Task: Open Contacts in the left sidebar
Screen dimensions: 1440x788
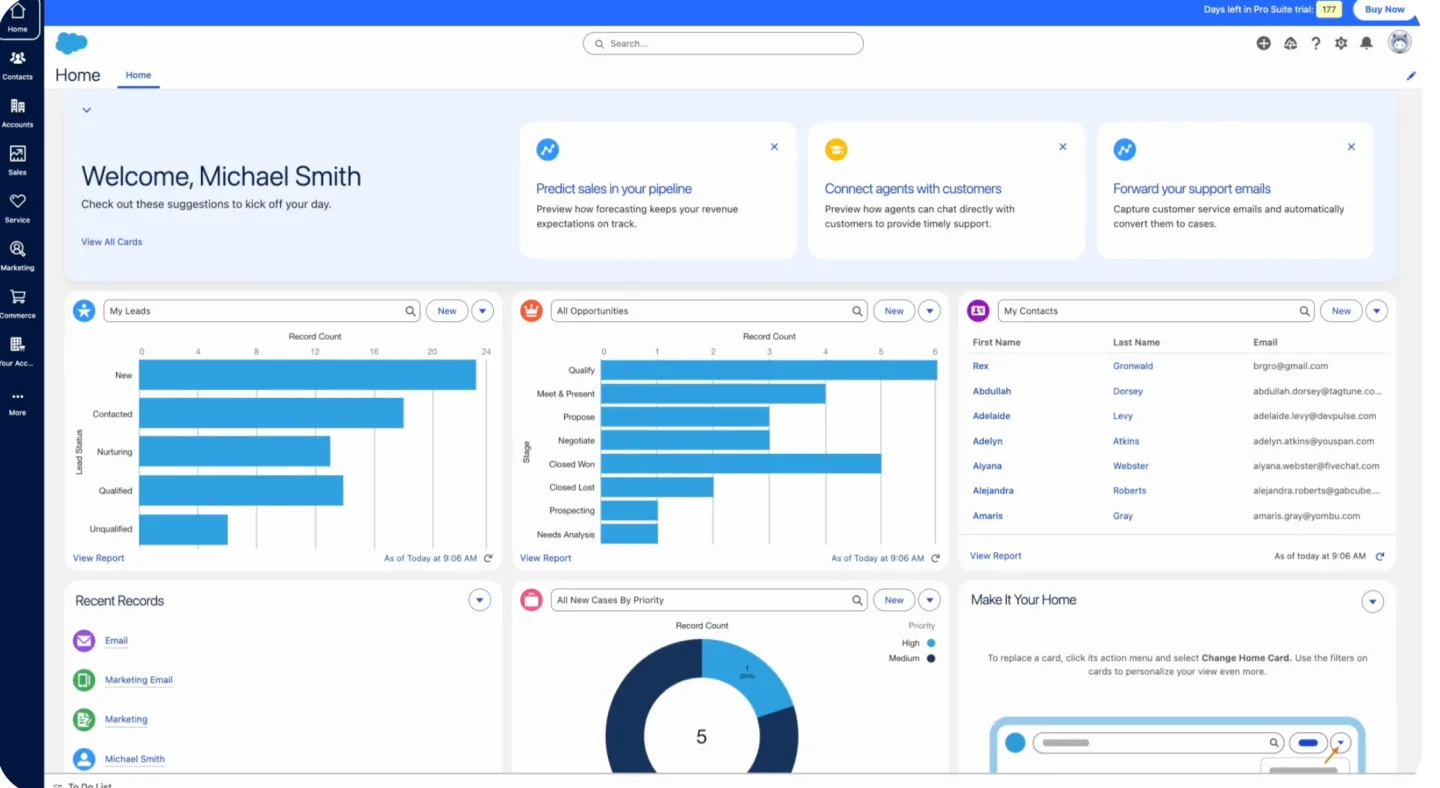Action: click(x=18, y=66)
